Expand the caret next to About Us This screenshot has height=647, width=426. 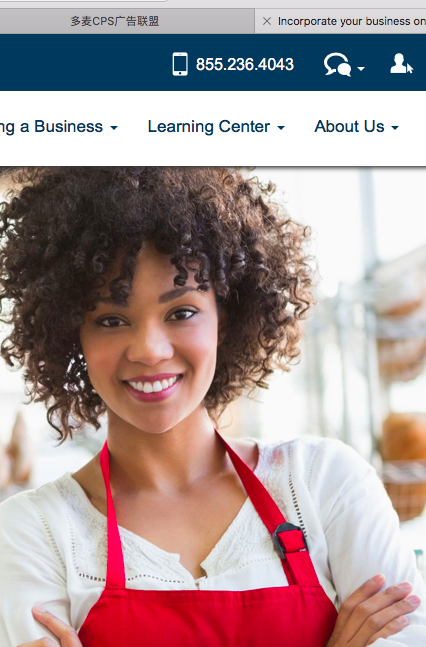[x=395, y=128]
